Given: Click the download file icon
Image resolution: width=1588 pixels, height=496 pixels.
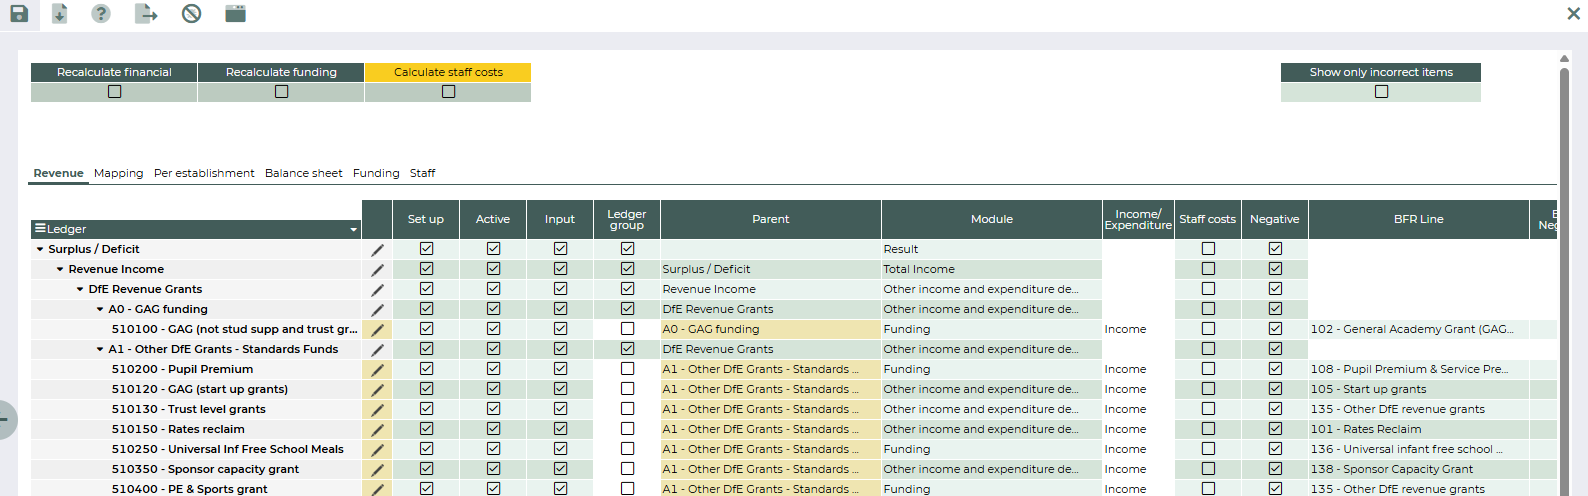Looking at the screenshot, I should pos(60,14).
